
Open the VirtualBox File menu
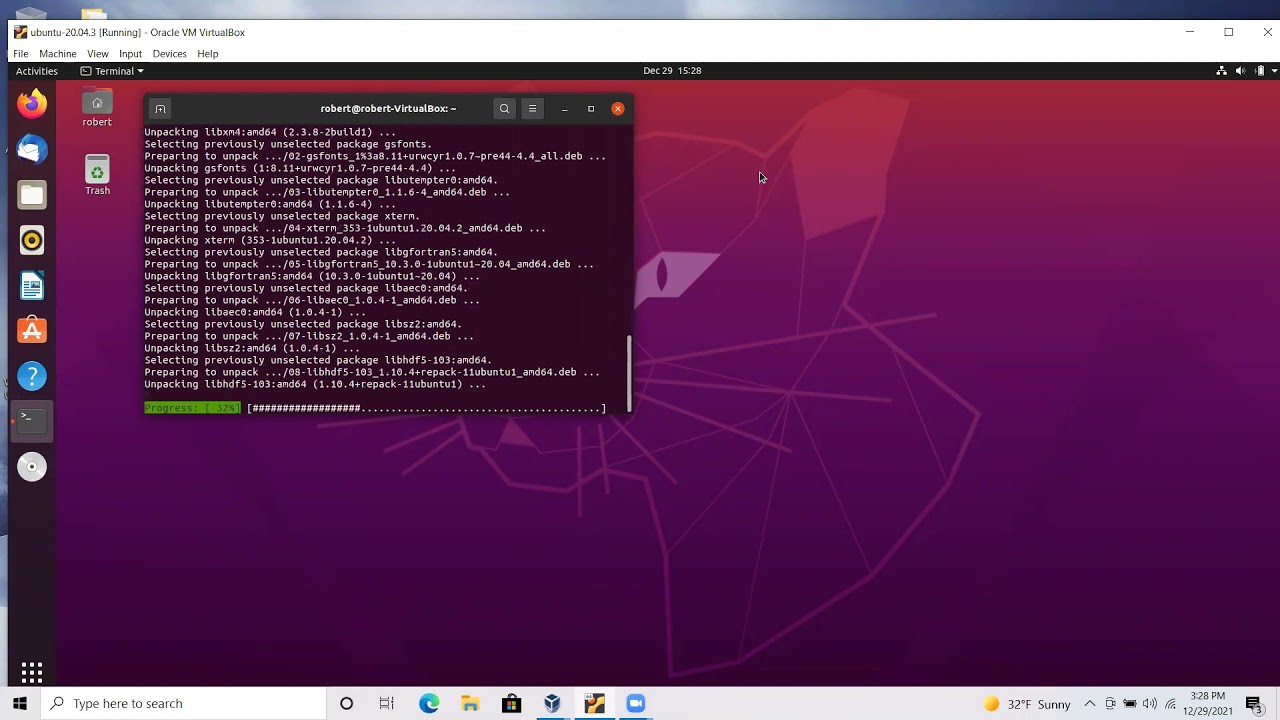point(20,54)
